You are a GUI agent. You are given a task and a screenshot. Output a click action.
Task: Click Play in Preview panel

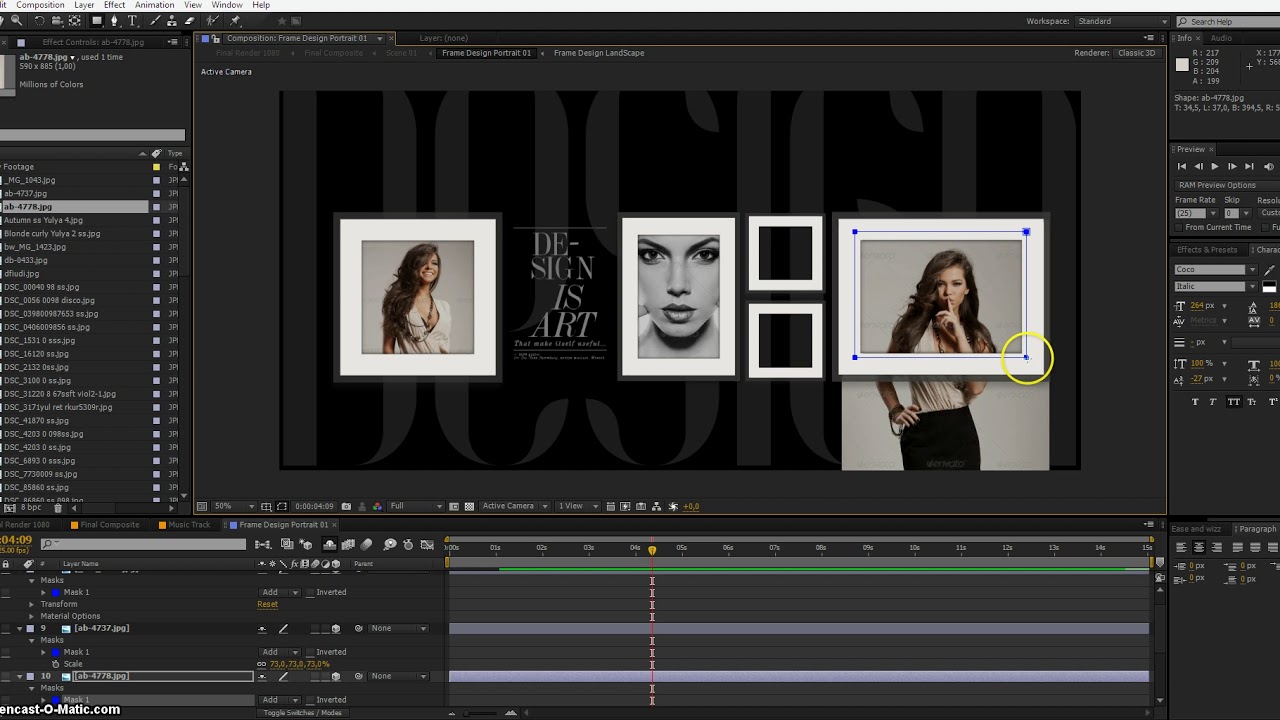[x=1215, y=166]
